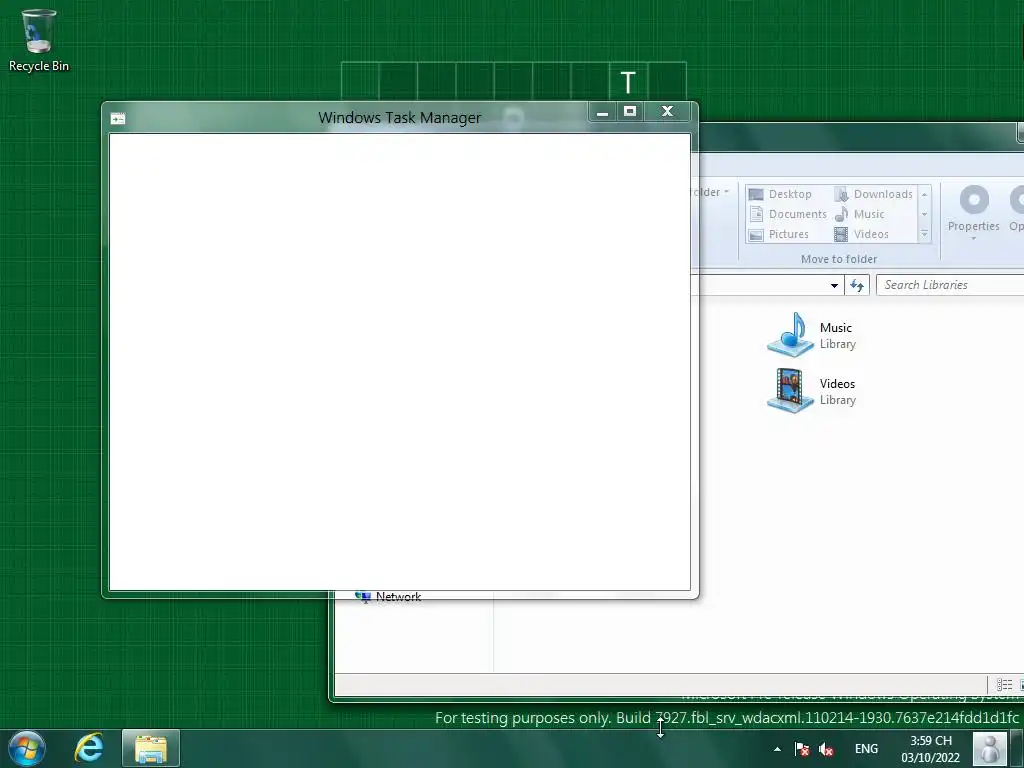Choose Music in Move to folder gallery
The image size is (1024, 768).
859,214
